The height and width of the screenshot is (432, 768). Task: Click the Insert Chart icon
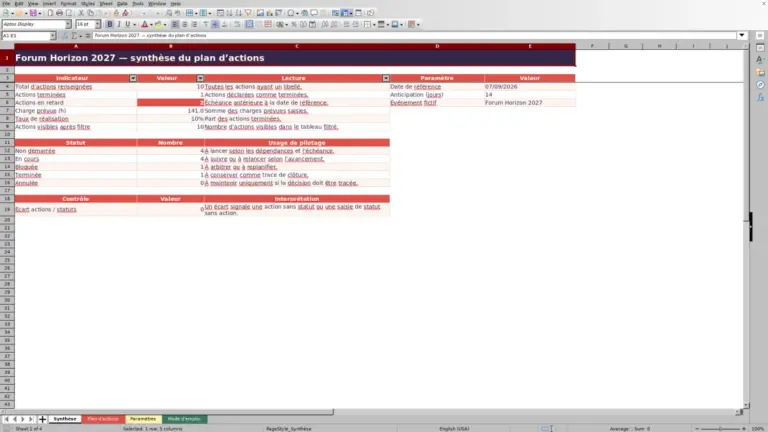269,13
